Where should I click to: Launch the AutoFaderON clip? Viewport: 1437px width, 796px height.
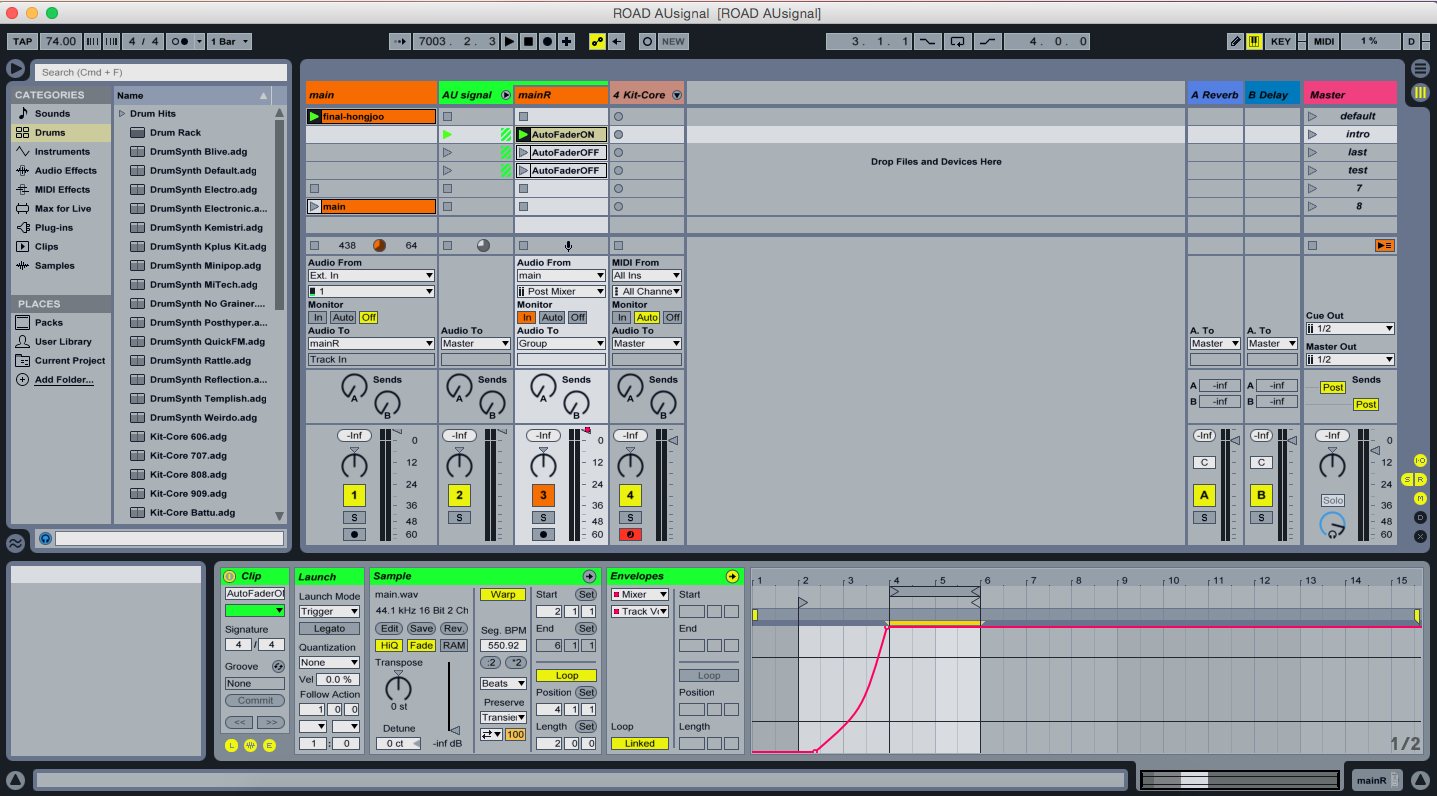click(524, 134)
